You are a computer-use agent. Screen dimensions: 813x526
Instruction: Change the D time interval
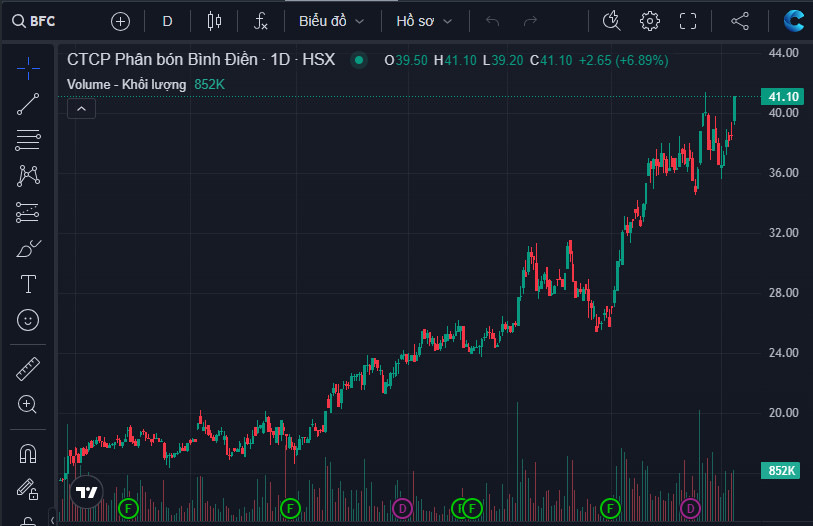(x=167, y=20)
